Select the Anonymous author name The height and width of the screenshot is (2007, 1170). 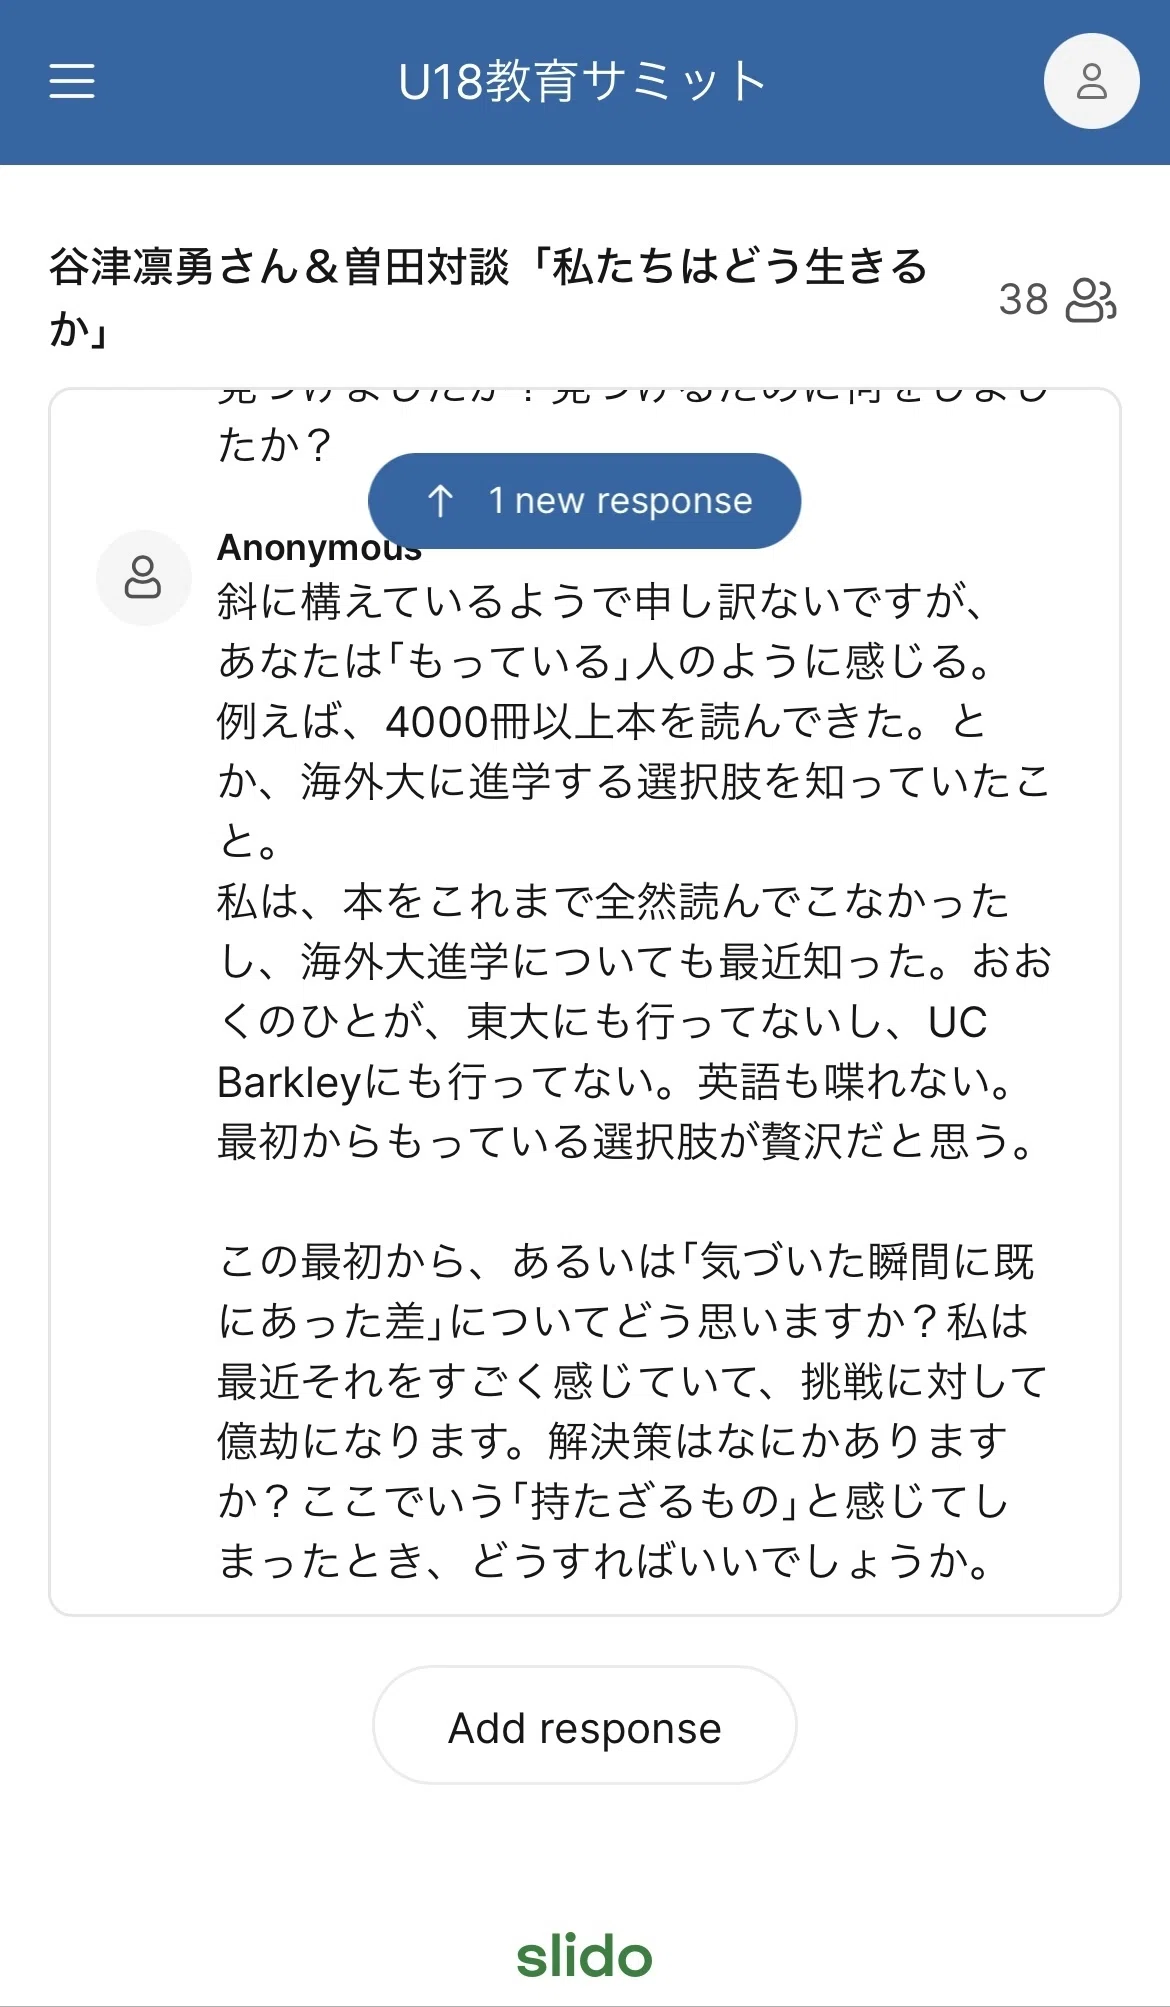tap(319, 548)
